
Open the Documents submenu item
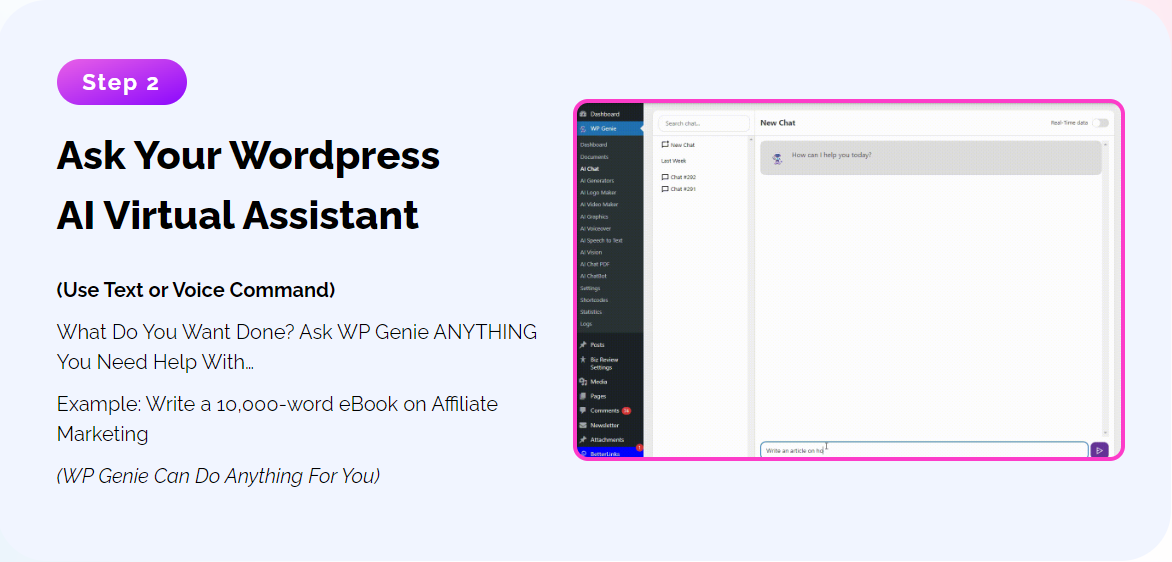[x=594, y=157]
